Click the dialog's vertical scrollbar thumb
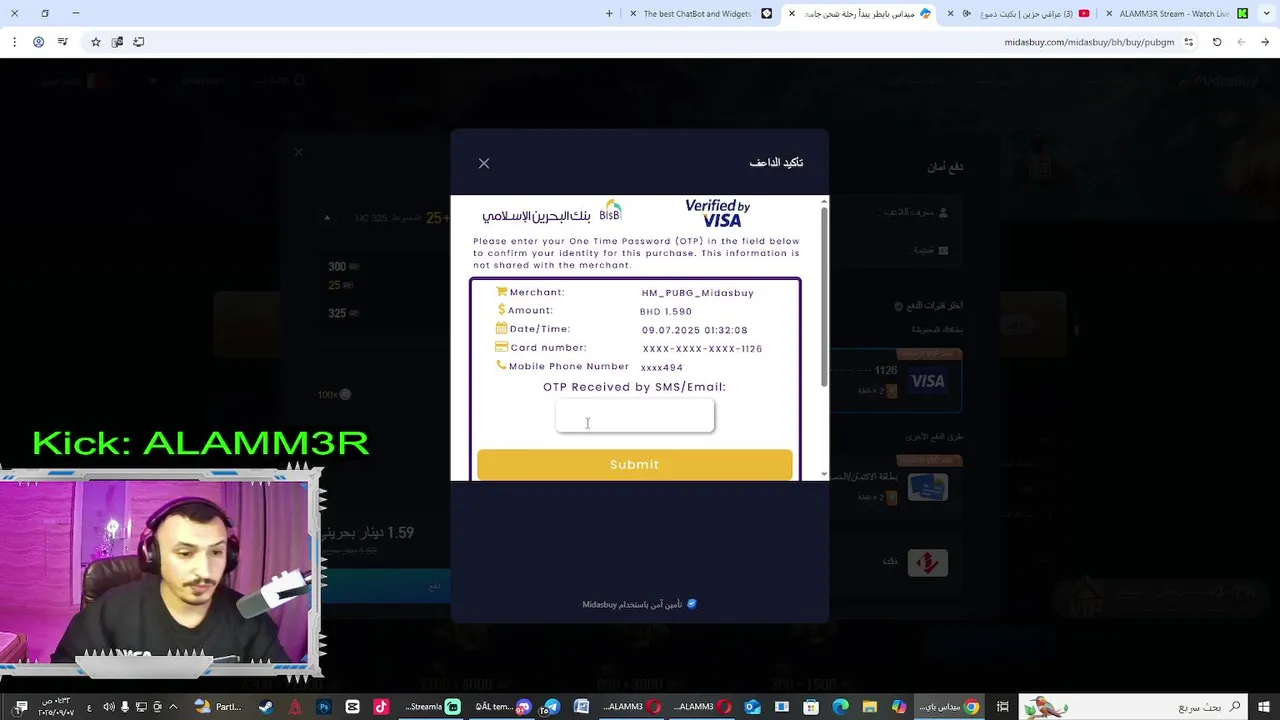 tap(824, 295)
